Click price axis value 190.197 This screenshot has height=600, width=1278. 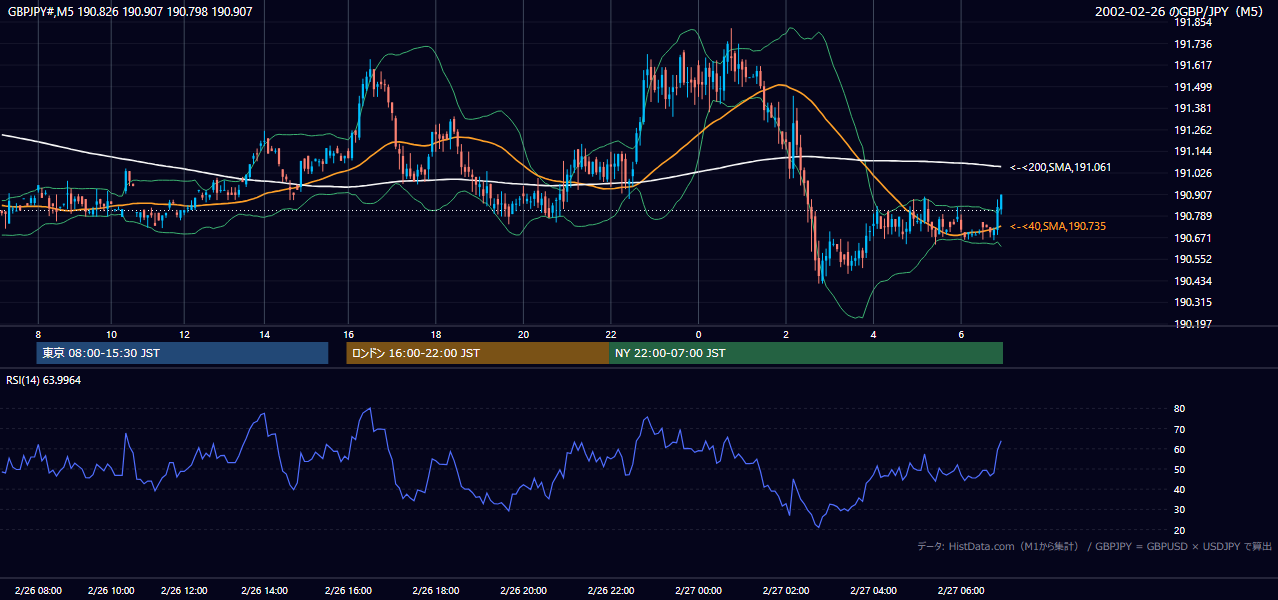(1193, 324)
